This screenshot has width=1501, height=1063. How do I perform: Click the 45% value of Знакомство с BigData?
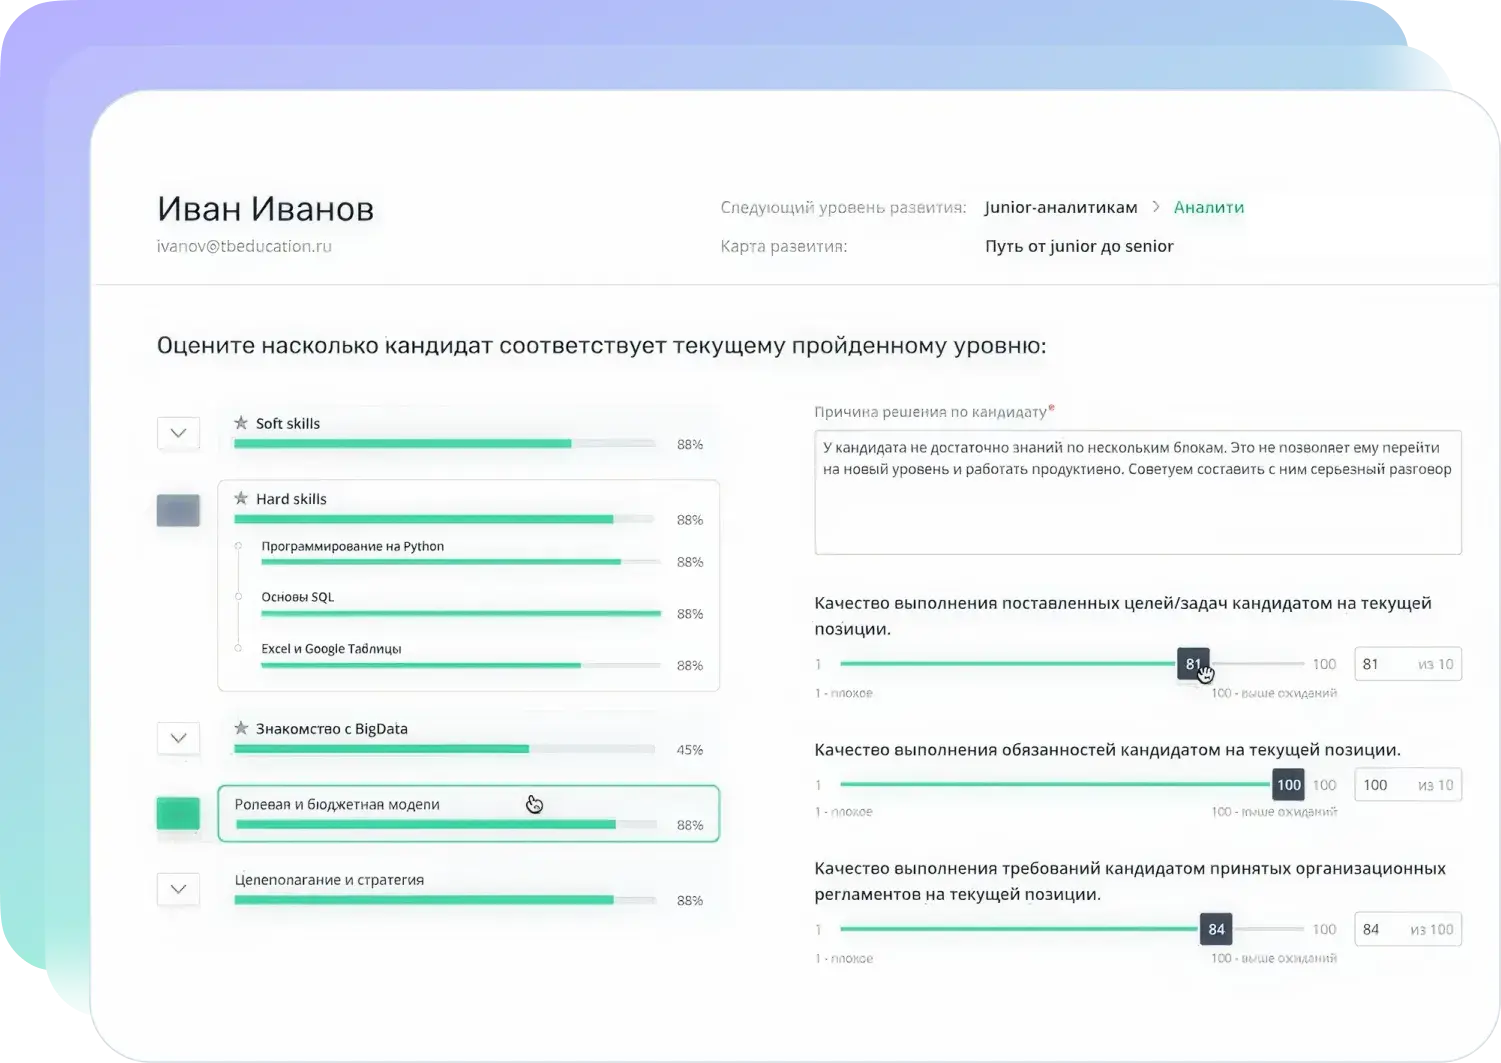pyautogui.click(x=690, y=750)
